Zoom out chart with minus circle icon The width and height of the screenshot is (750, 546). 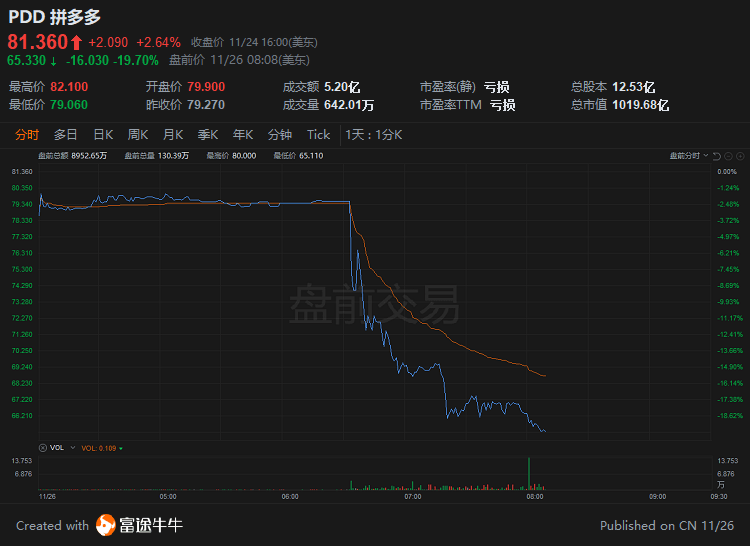[x=728, y=156]
